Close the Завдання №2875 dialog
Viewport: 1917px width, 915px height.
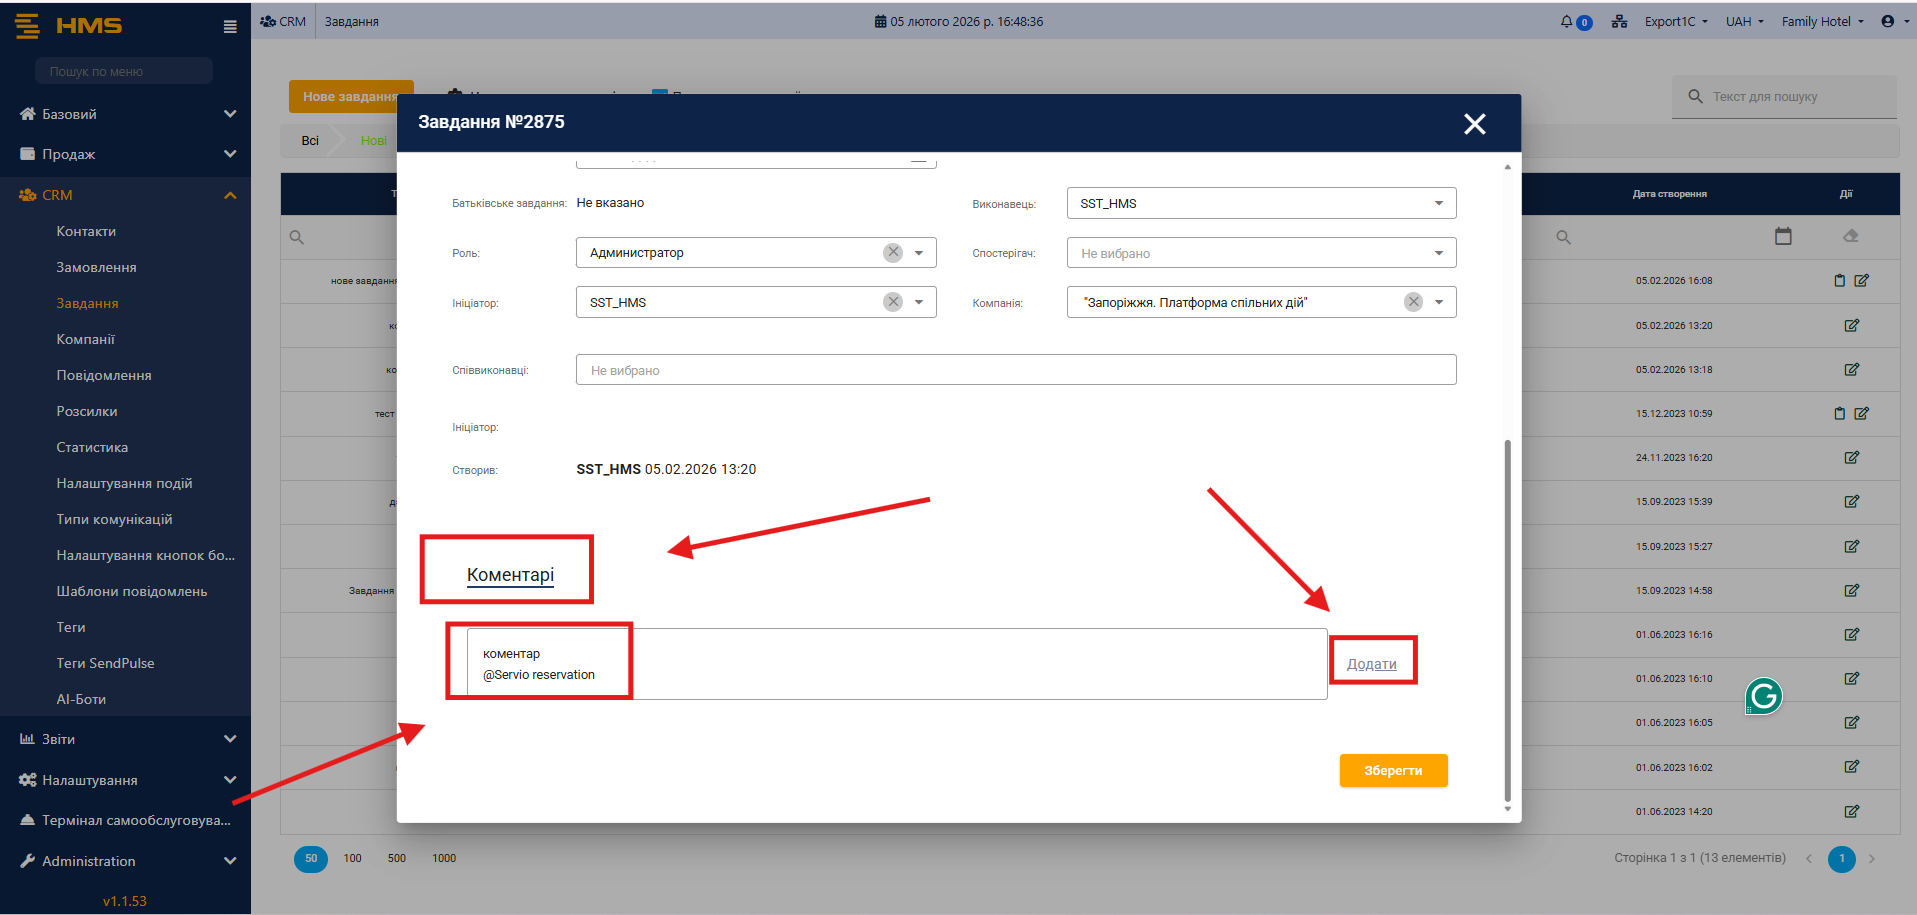[x=1474, y=124]
